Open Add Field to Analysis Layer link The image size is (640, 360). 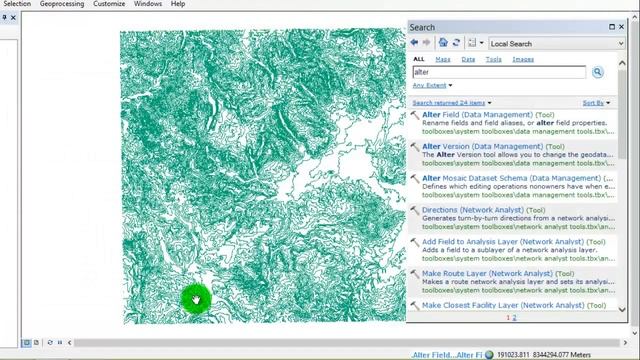point(503,242)
